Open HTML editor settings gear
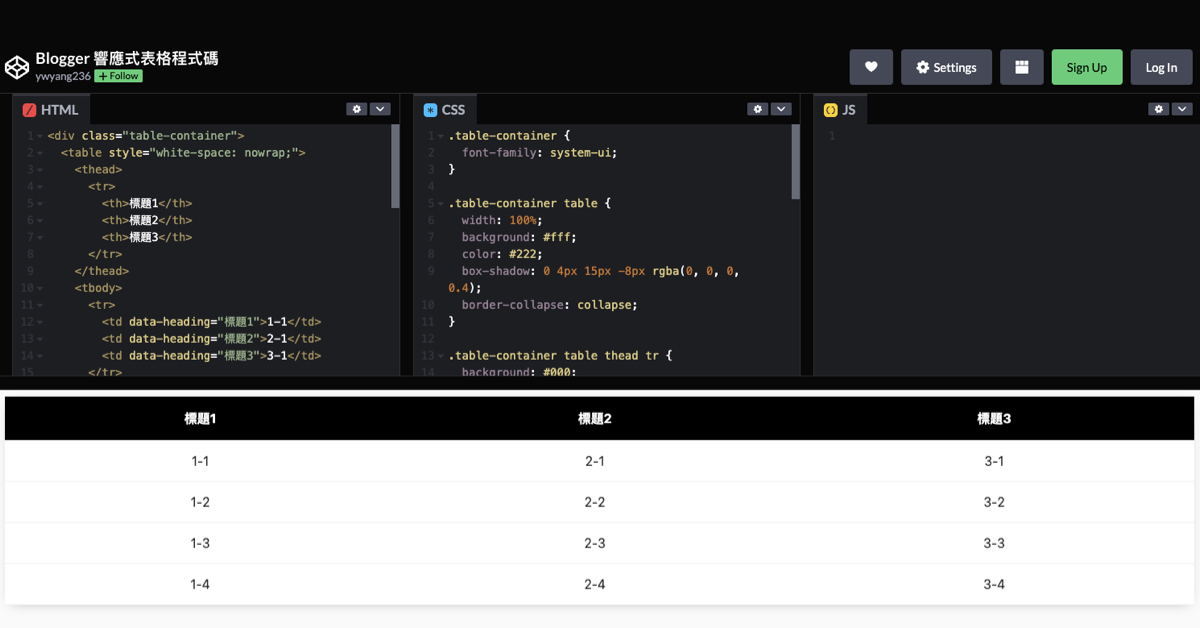The height and width of the screenshot is (628, 1200). [357, 109]
